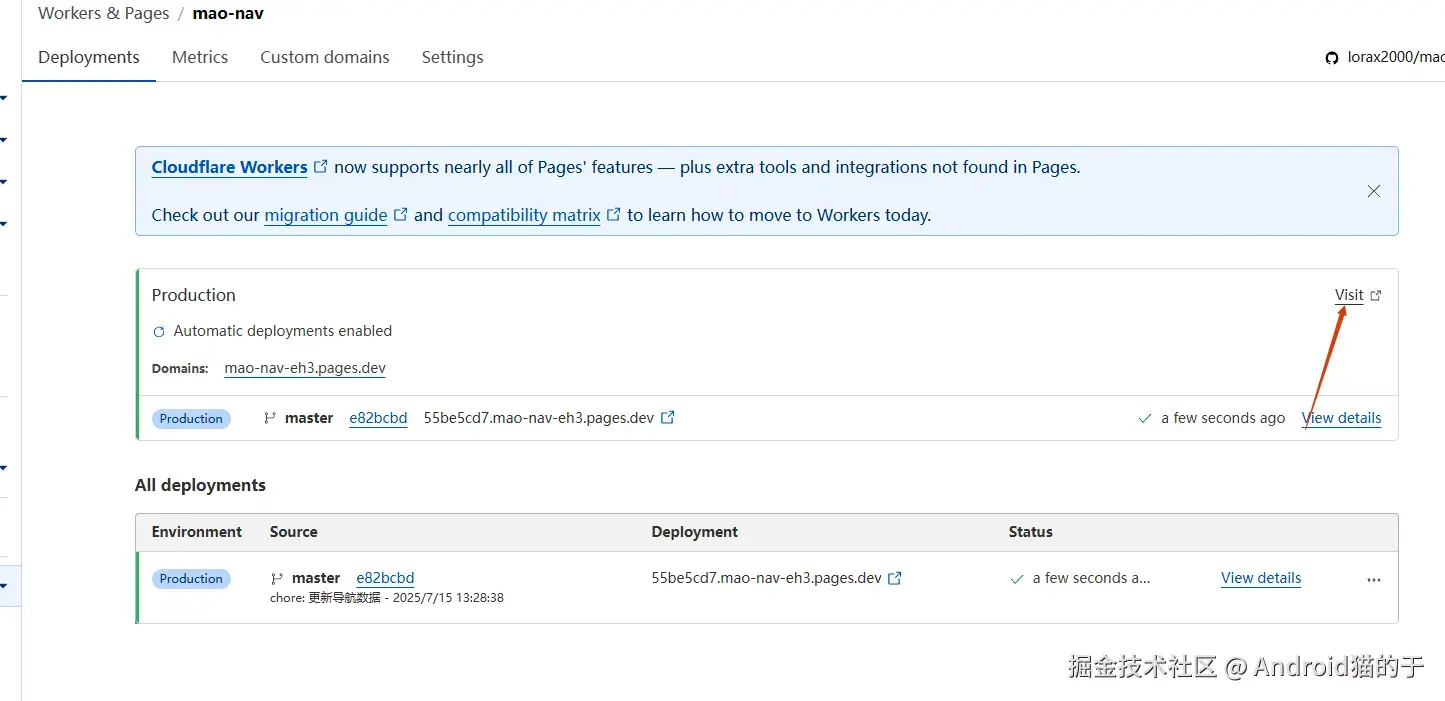Click external-link icon beside Cloudflare Workers
Viewport: 1445px width, 701px height.
tap(321, 167)
